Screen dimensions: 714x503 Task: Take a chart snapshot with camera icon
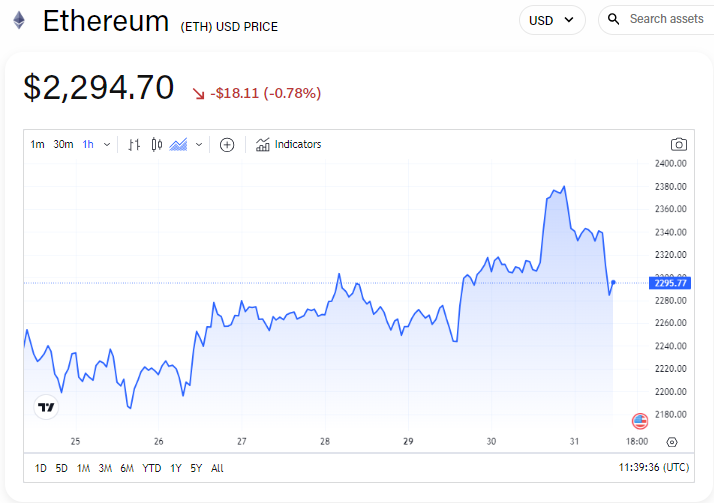coord(679,144)
